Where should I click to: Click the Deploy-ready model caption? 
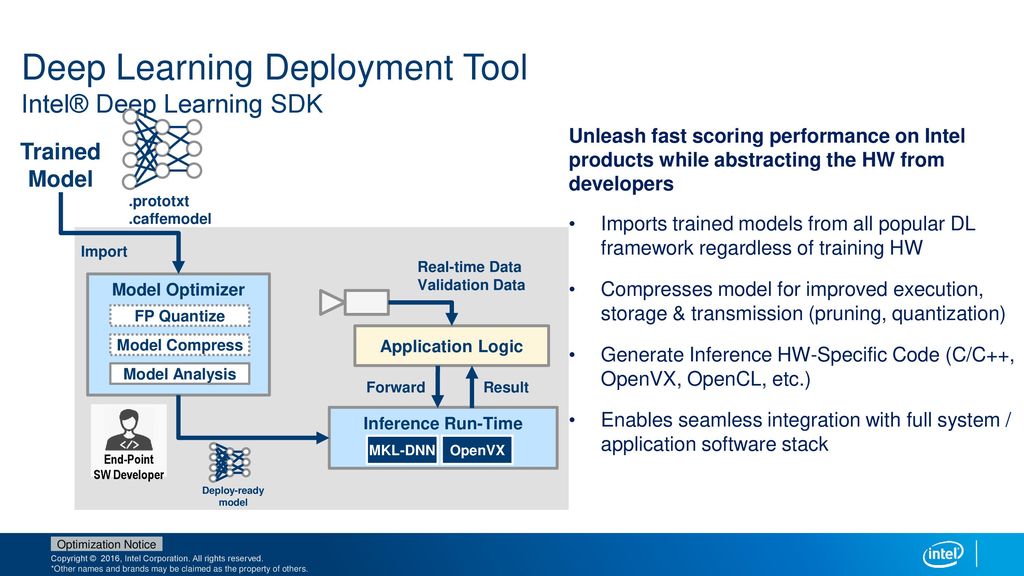point(233,496)
